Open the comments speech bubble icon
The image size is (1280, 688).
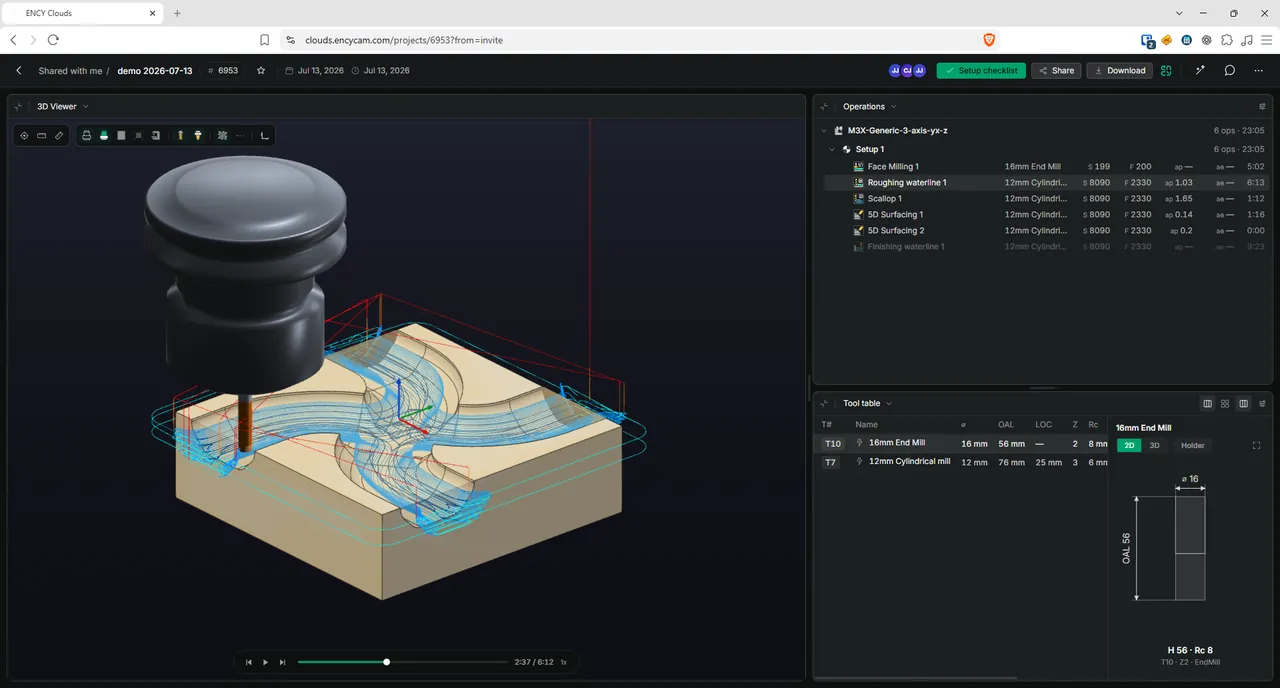(1230, 70)
